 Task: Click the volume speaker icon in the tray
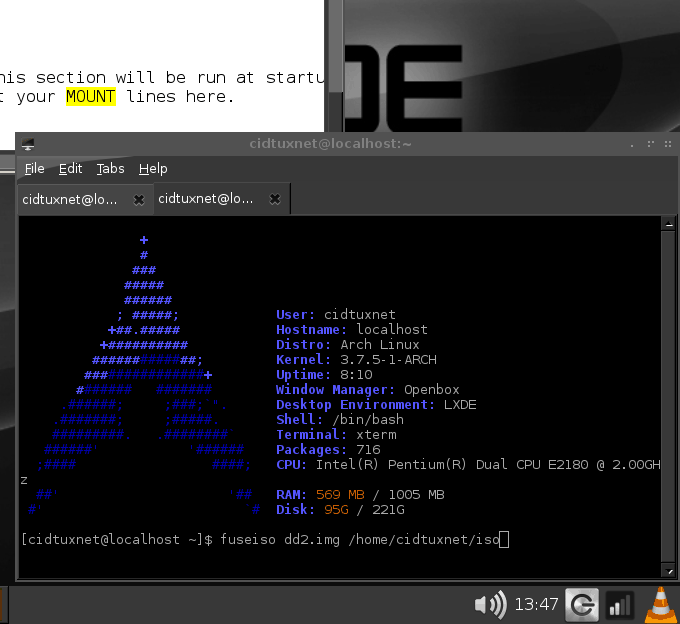[x=490, y=604]
